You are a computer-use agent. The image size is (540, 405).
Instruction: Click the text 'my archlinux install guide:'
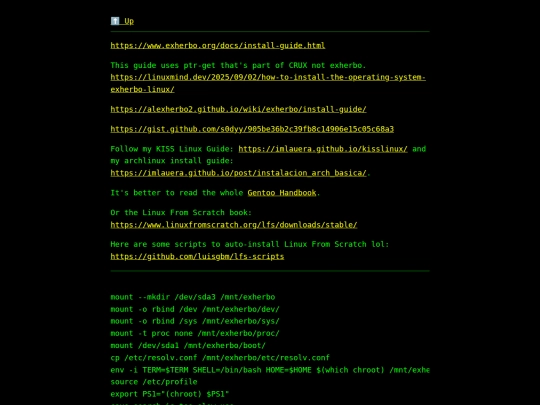click(x=172, y=161)
